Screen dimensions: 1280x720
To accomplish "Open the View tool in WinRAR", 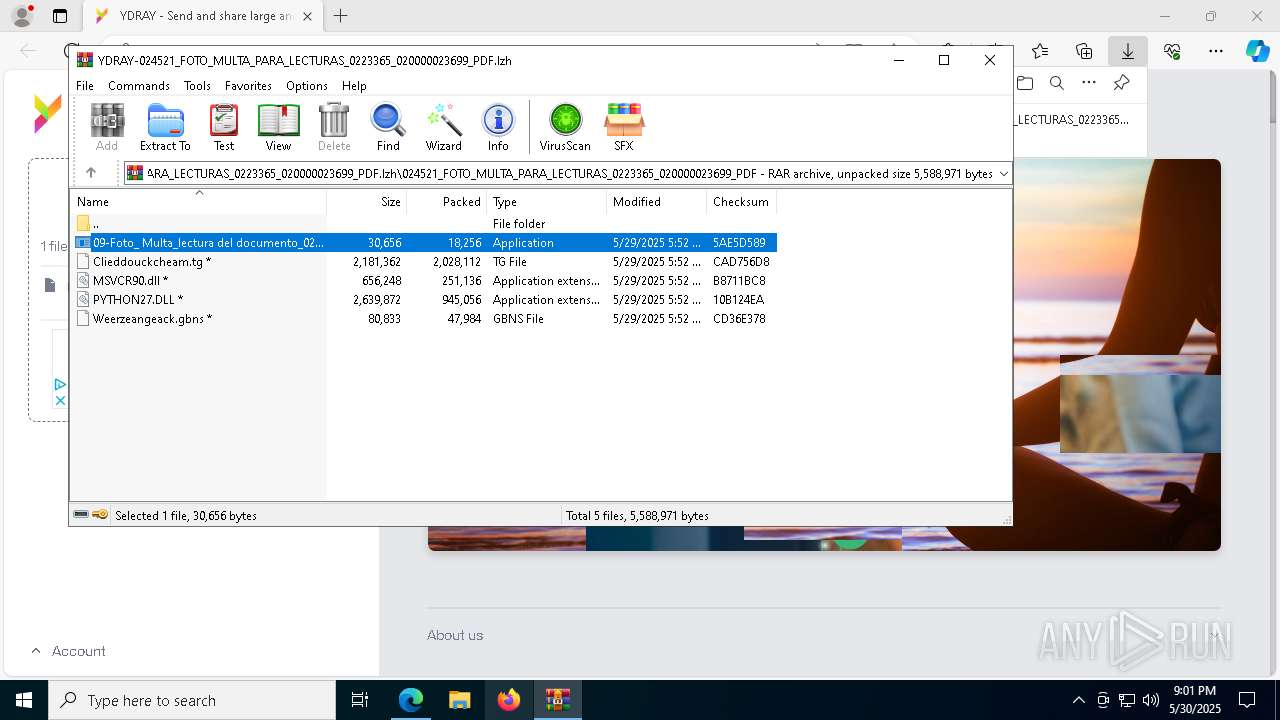I will click(x=278, y=127).
